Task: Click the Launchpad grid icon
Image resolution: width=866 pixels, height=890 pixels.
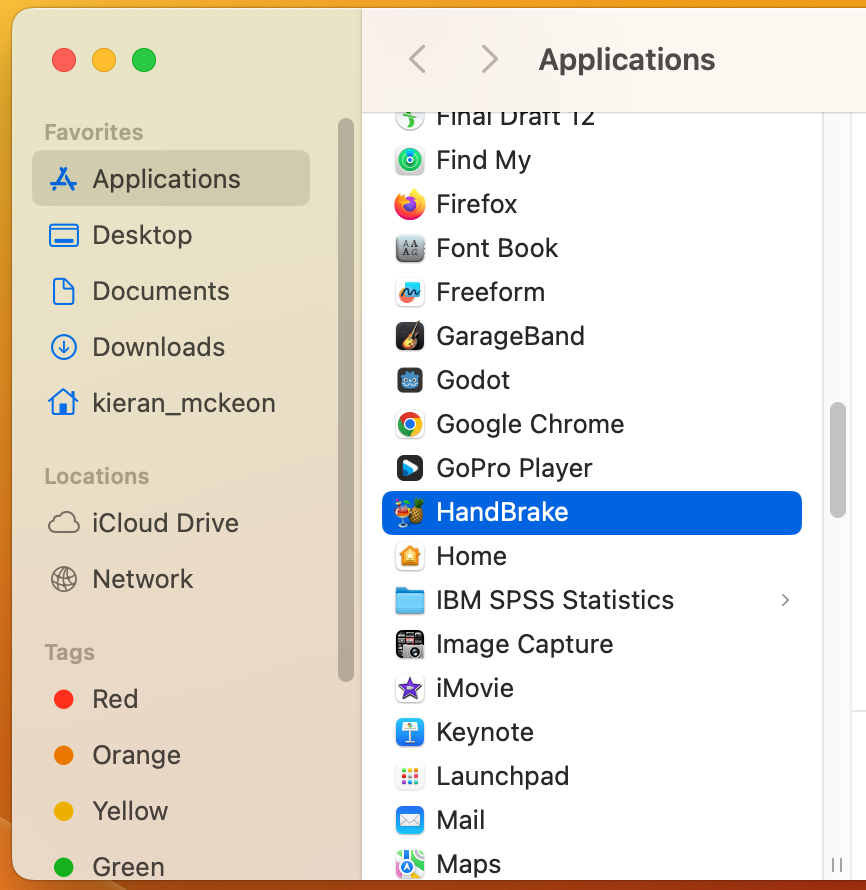Action: tap(409, 776)
